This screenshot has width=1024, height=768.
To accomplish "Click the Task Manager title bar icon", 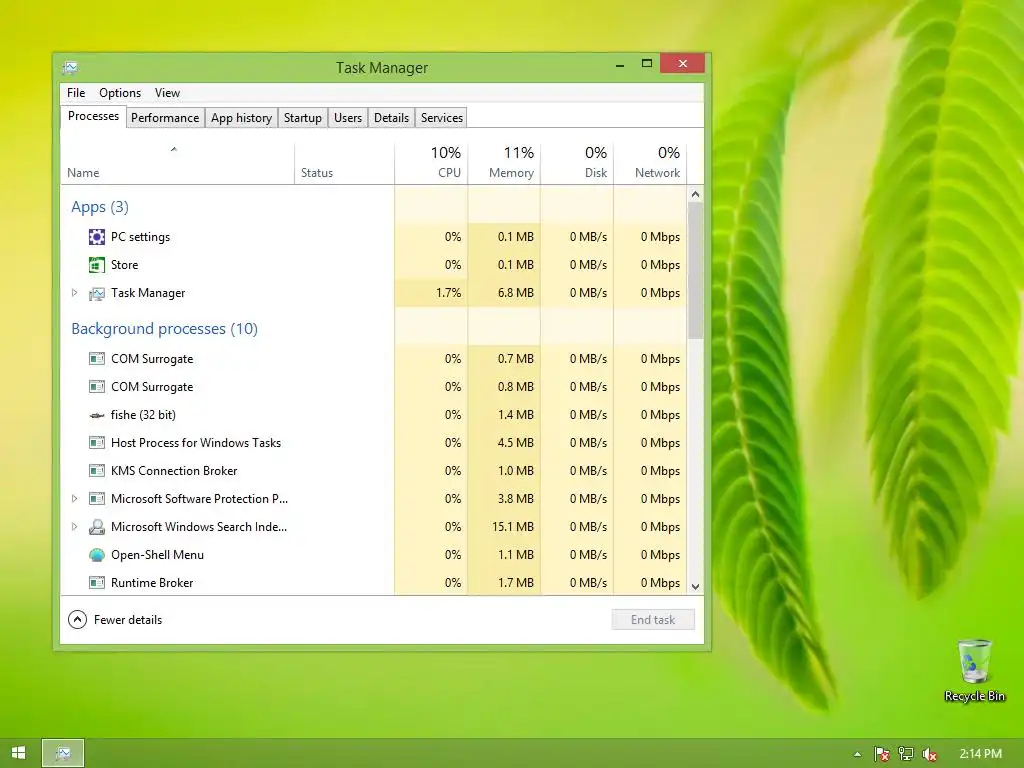I will (70, 67).
